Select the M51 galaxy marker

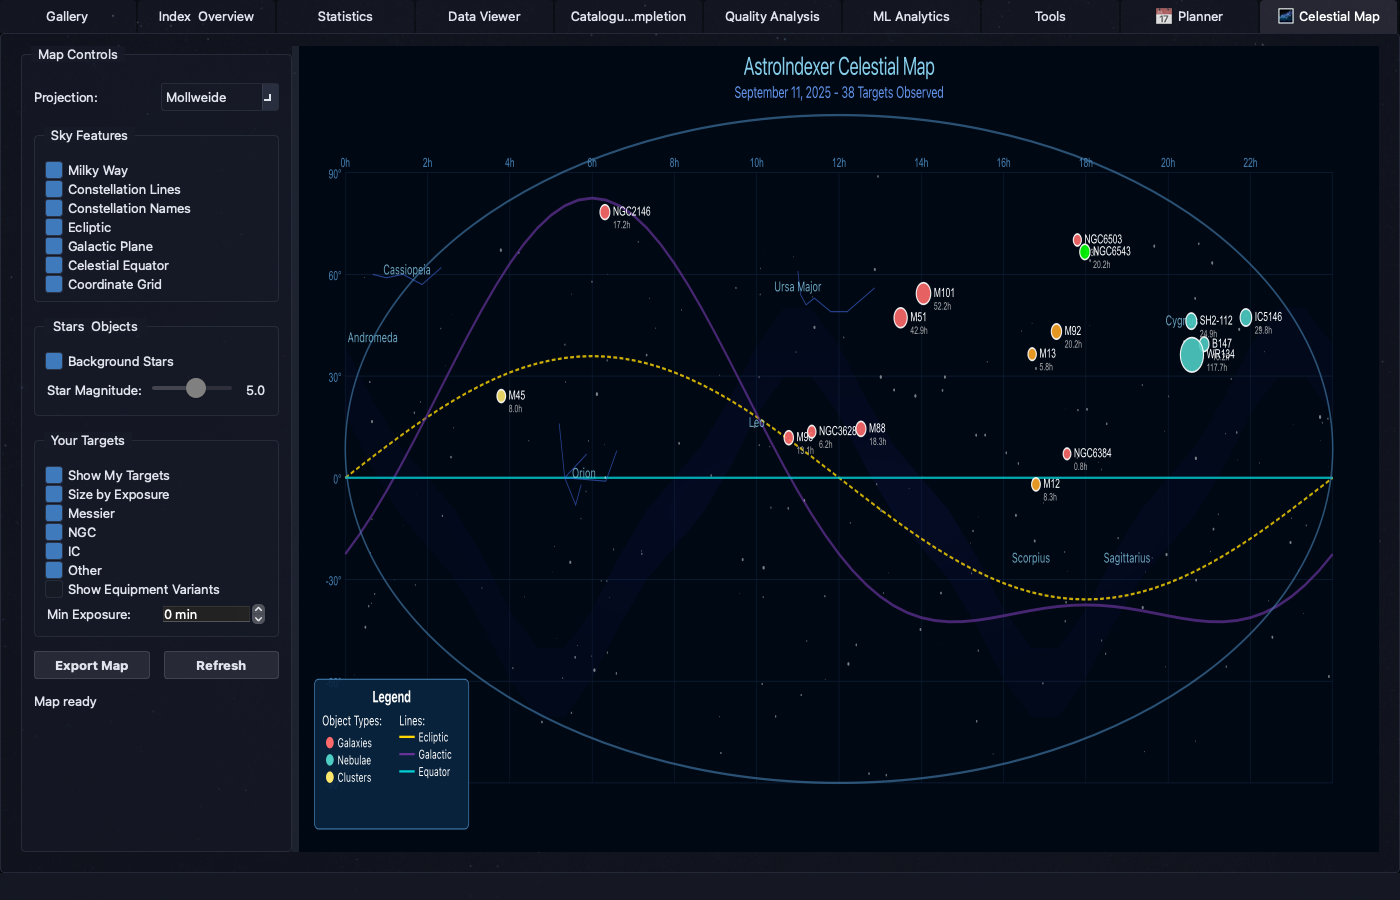coord(900,318)
